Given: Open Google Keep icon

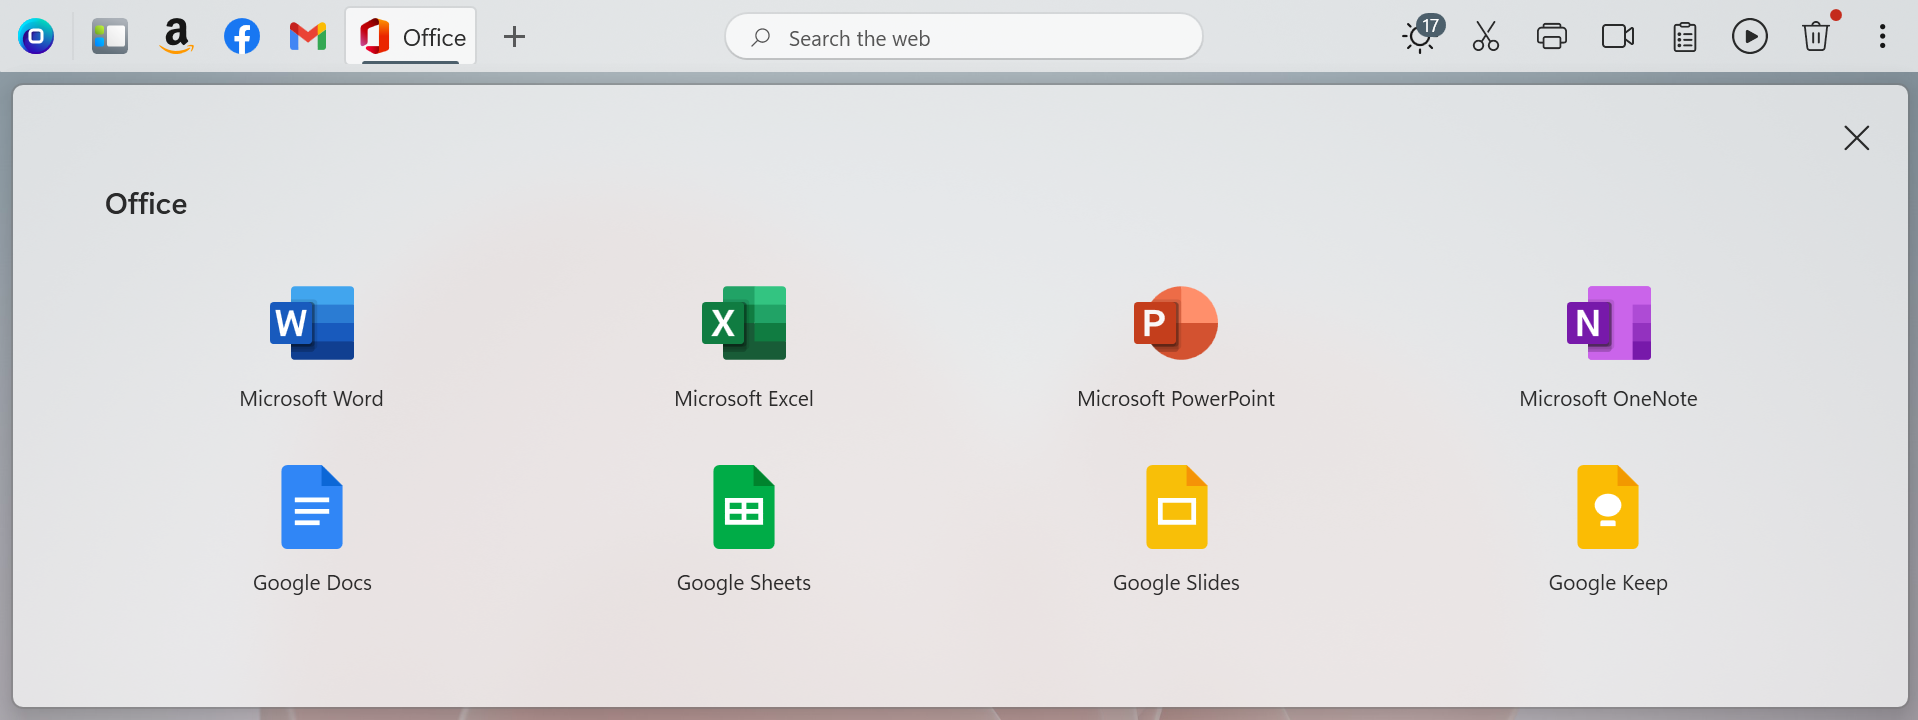Looking at the screenshot, I should [1608, 507].
